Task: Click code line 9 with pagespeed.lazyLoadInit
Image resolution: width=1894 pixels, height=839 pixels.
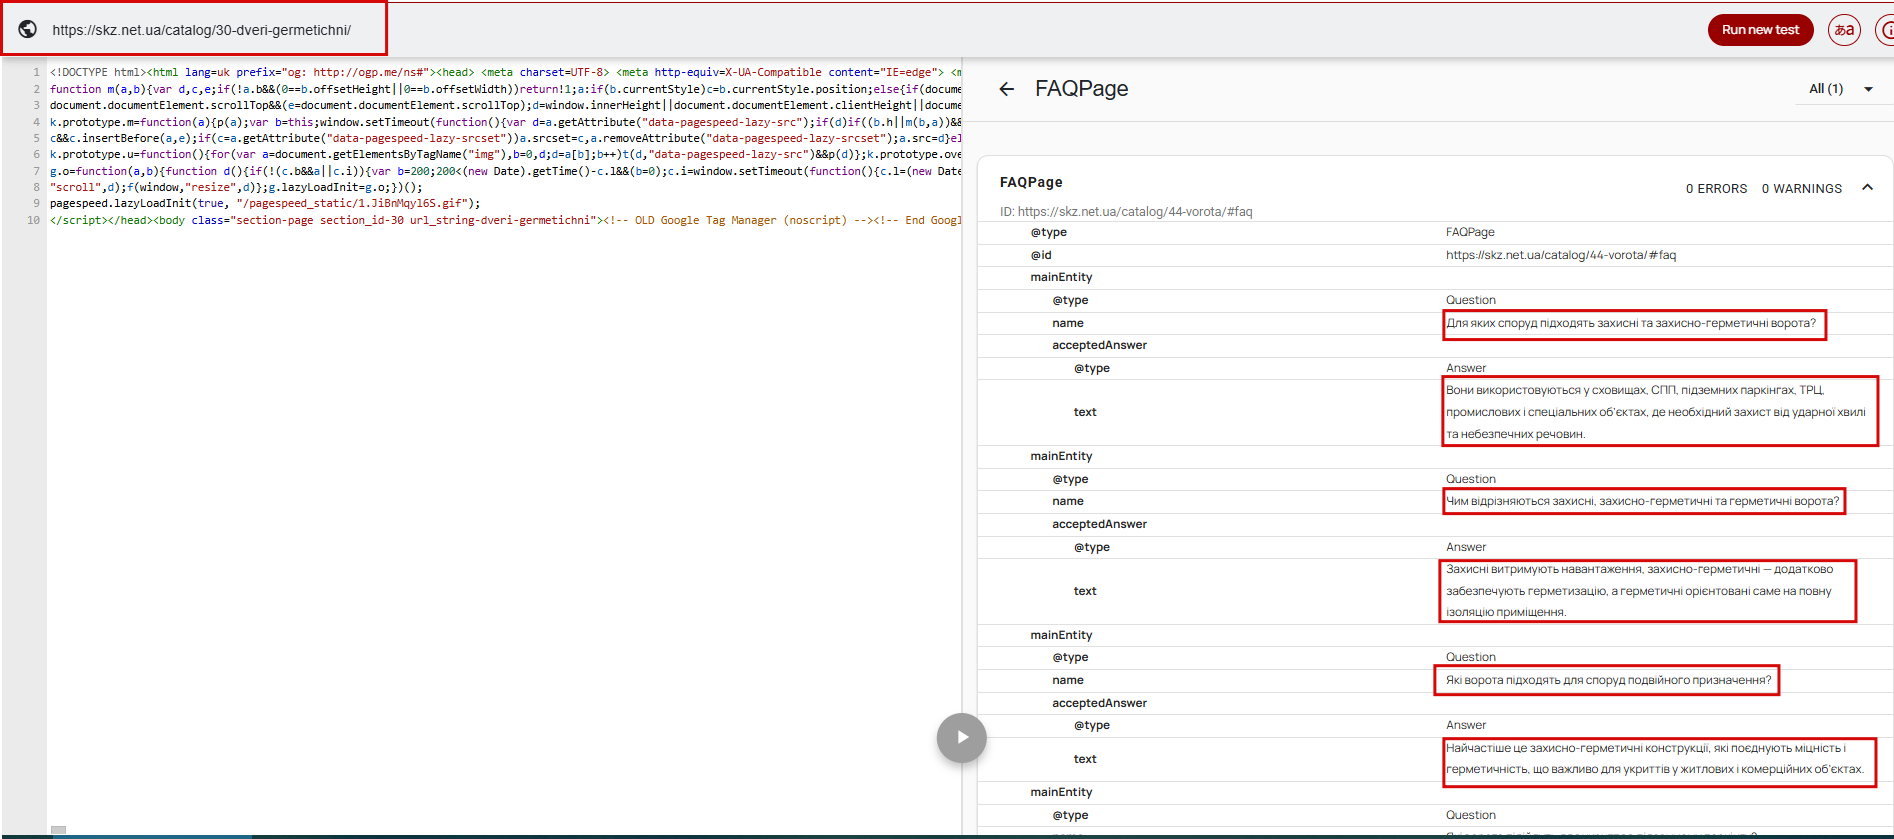Action: click(x=265, y=203)
